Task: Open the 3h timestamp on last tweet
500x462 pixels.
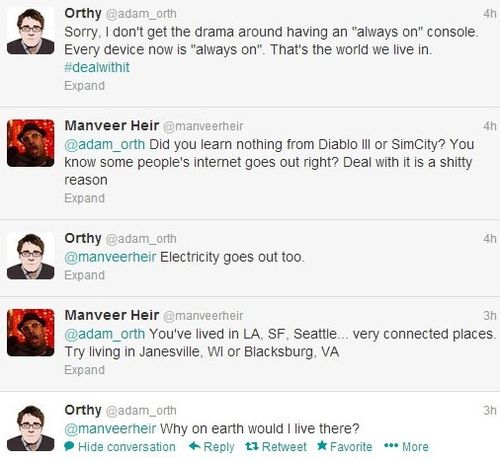Action: pos(490,410)
